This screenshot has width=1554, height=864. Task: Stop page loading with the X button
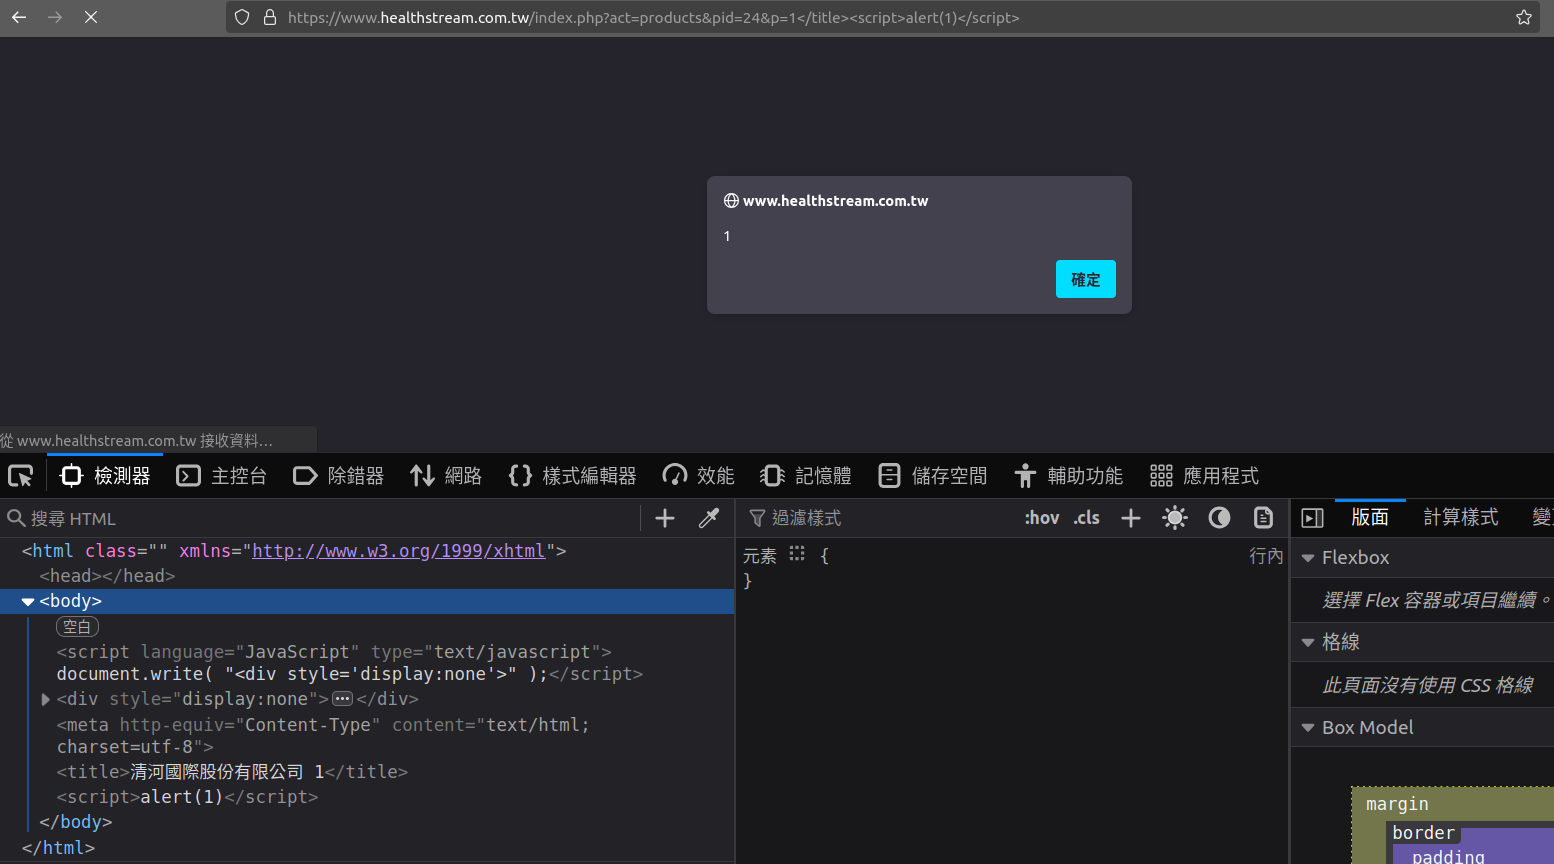coord(91,17)
